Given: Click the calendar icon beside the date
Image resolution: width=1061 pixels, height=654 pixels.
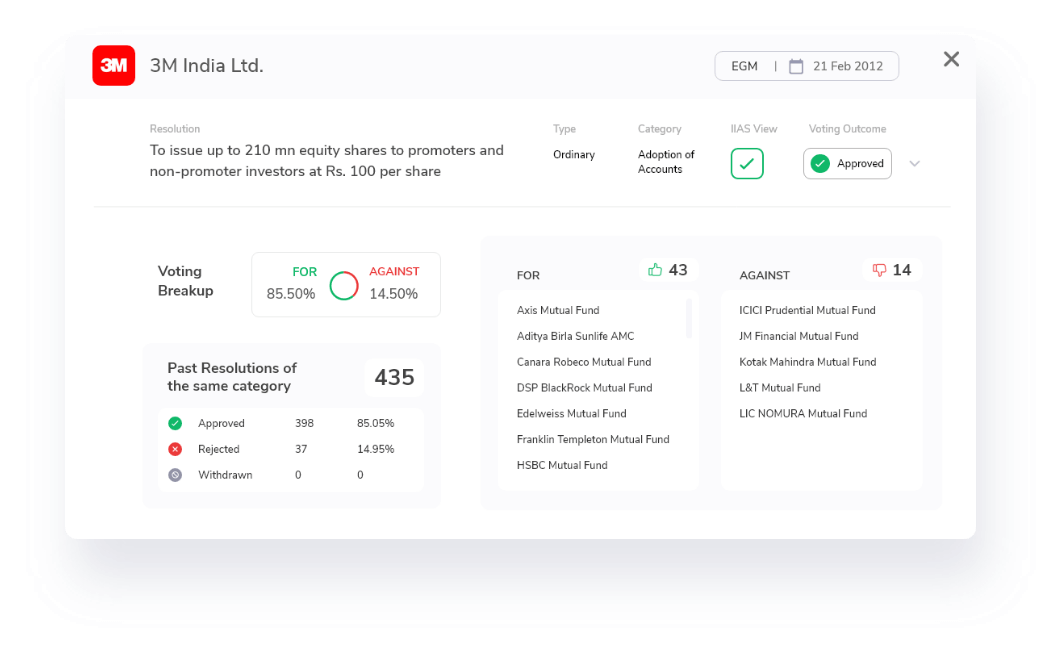Looking at the screenshot, I should click(x=796, y=67).
